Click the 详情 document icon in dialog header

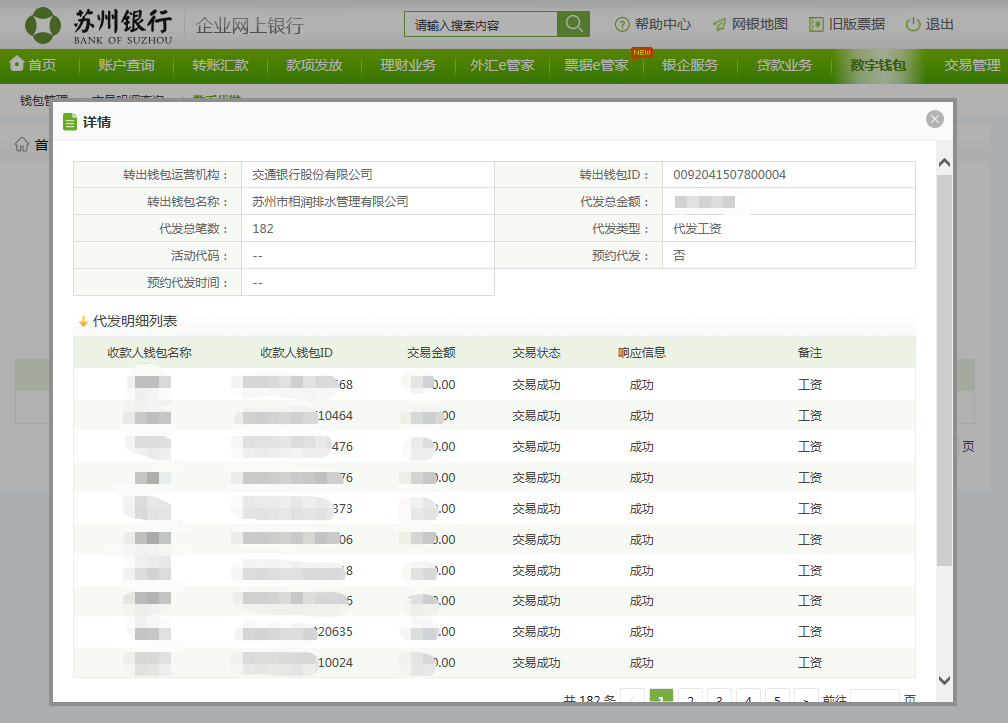point(70,122)
